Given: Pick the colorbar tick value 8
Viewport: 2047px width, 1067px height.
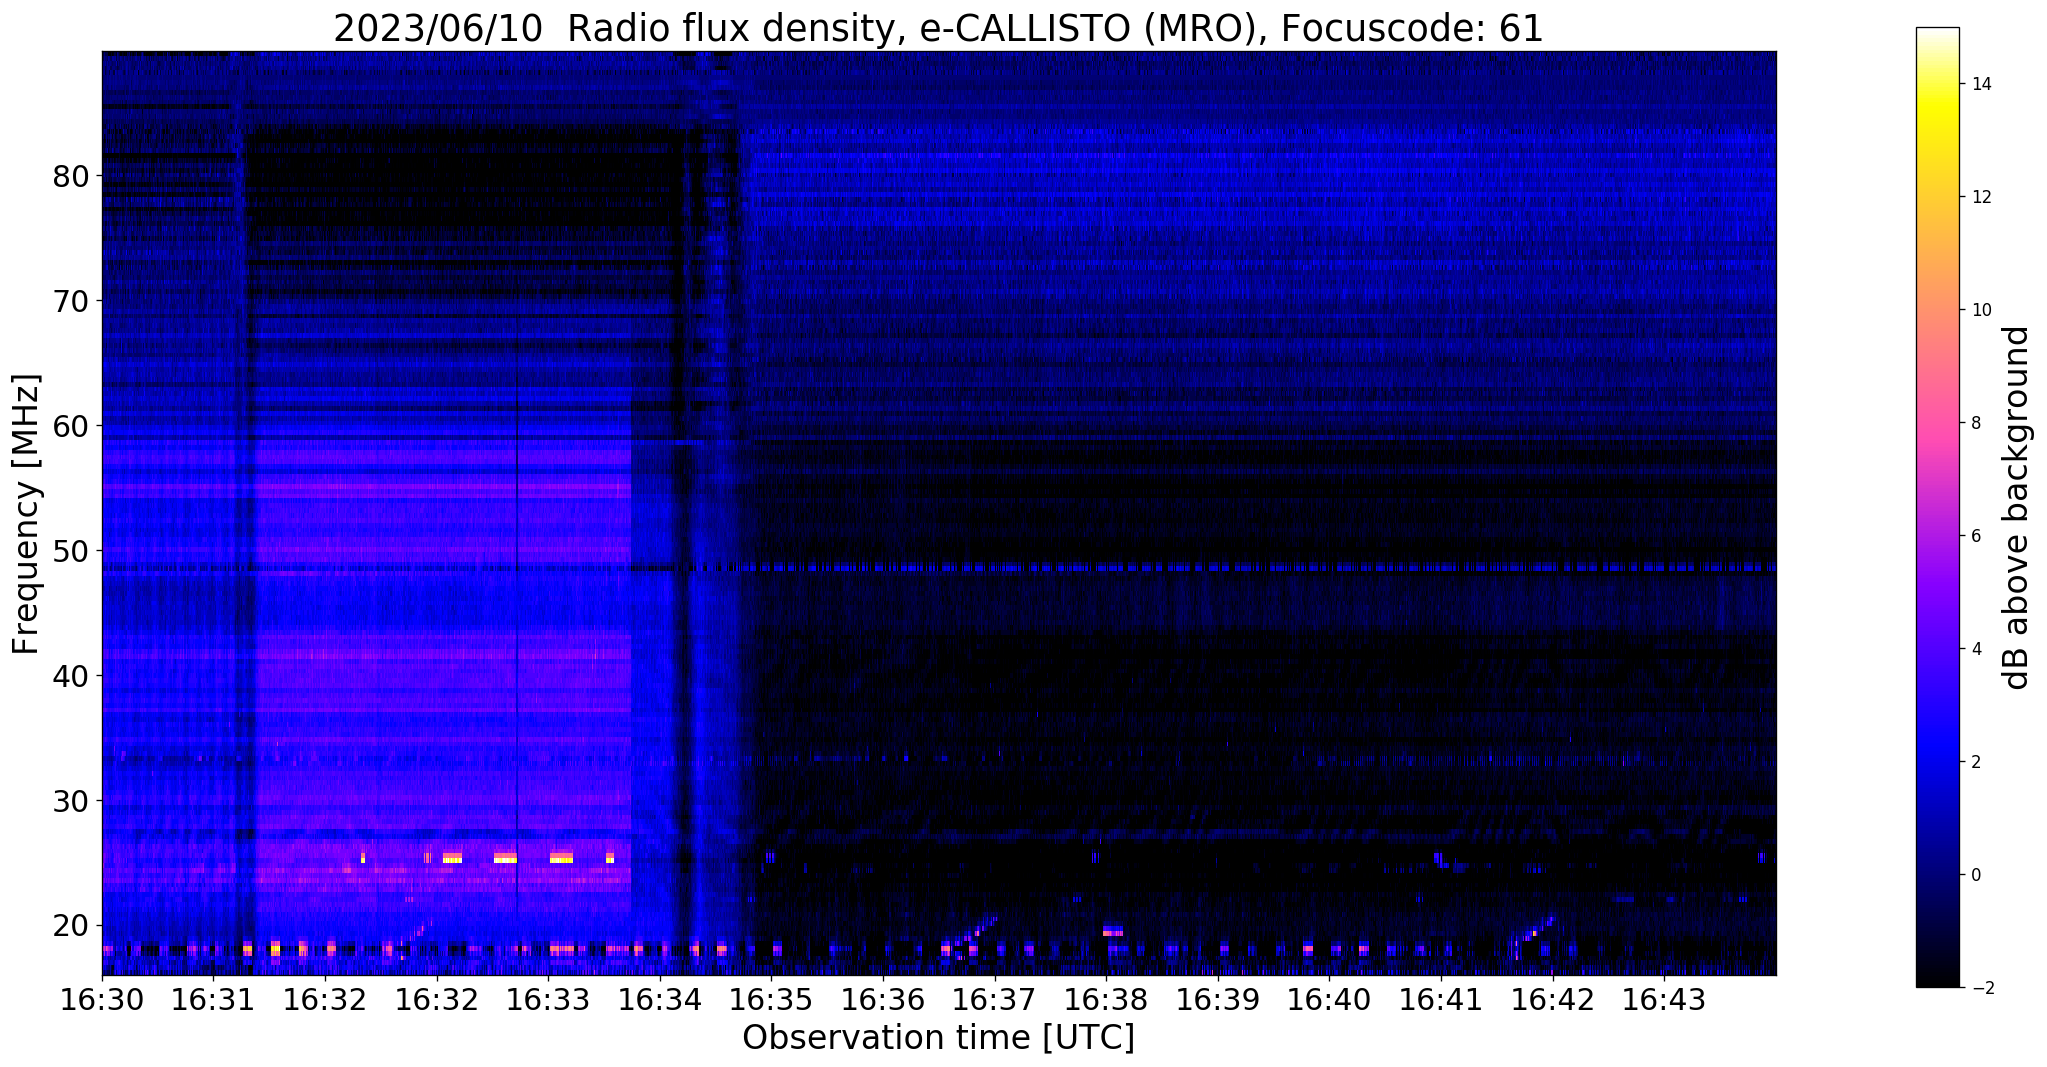Looking at the screenshot, I should tap(1975, 423).
